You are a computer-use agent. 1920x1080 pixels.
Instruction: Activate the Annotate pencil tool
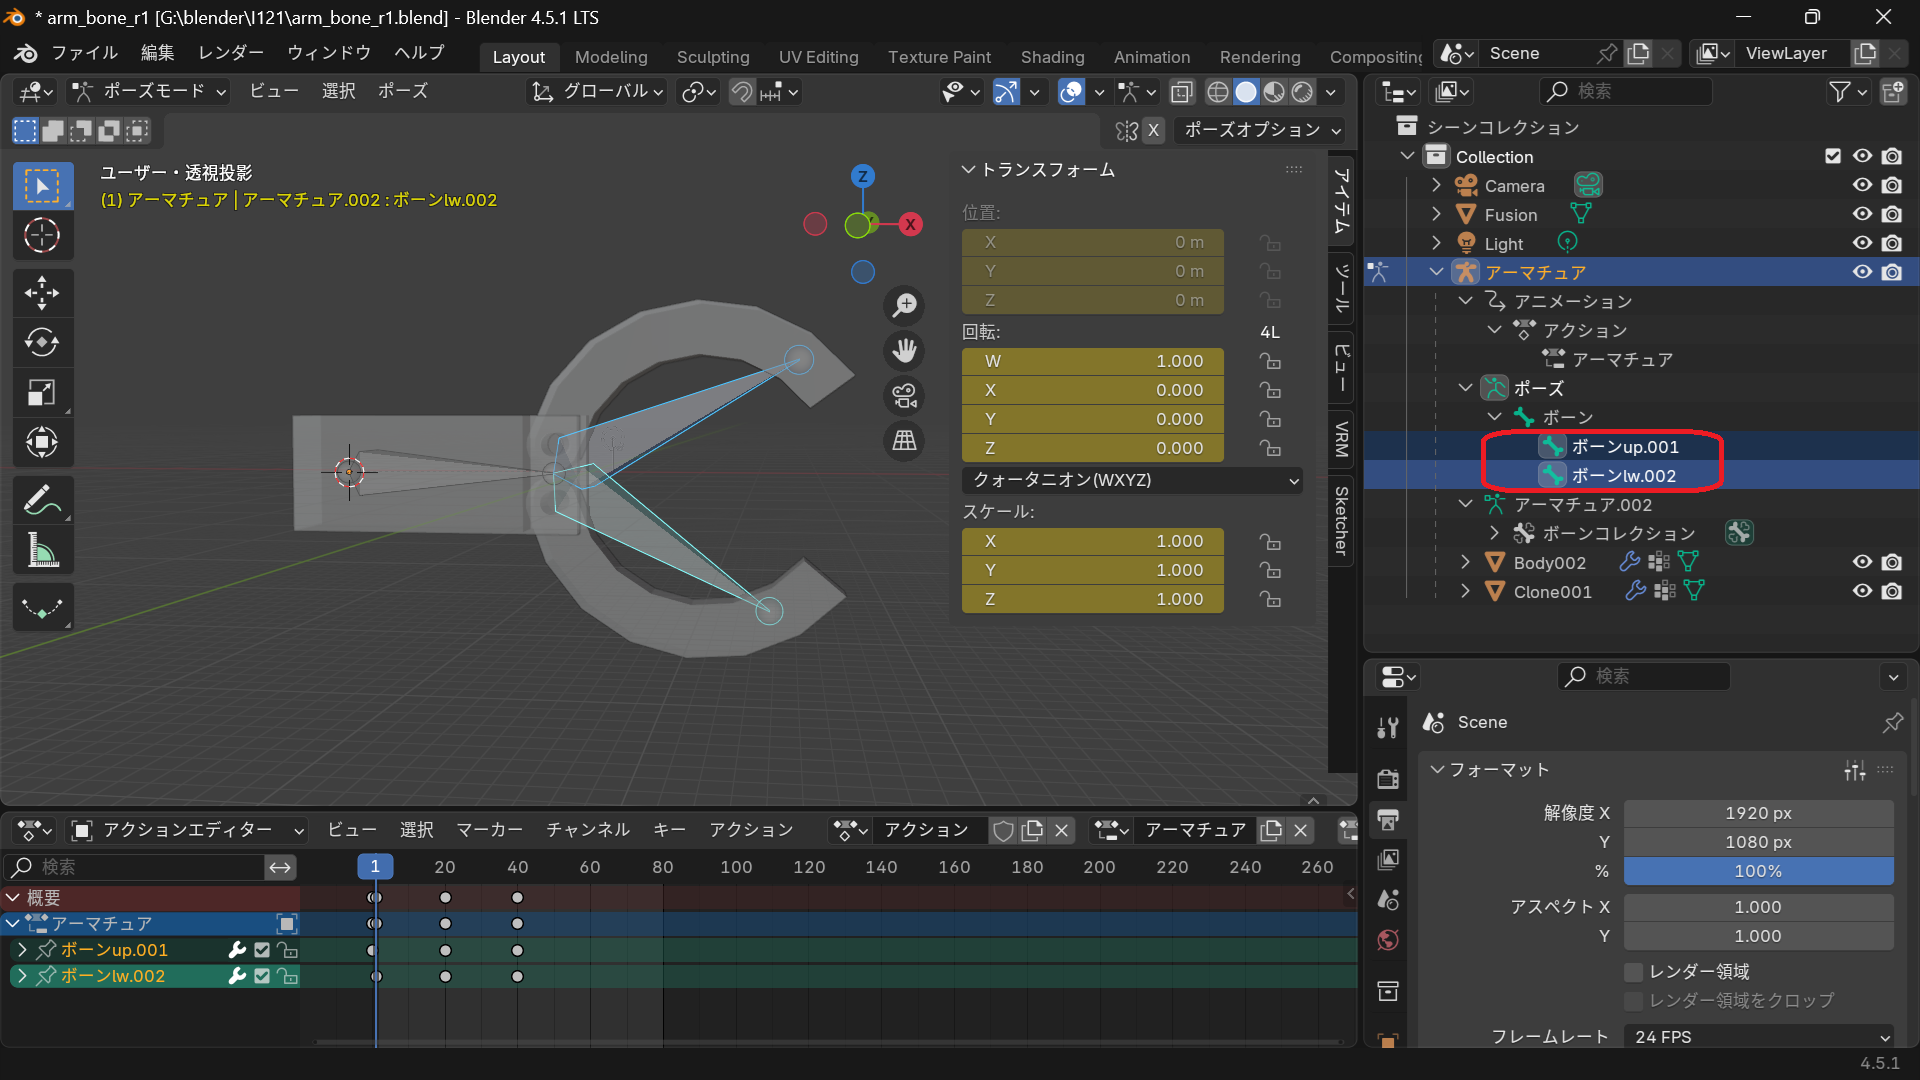coord(42,499)
